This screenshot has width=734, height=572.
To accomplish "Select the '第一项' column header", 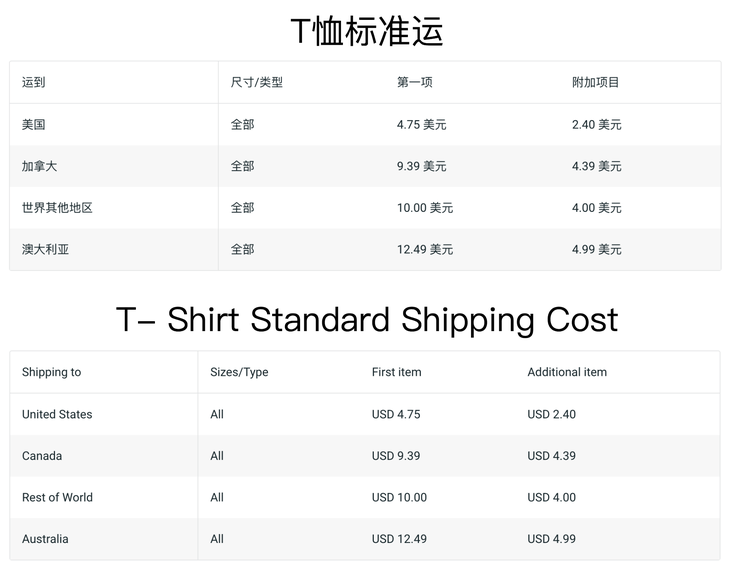I will point(415,82).
